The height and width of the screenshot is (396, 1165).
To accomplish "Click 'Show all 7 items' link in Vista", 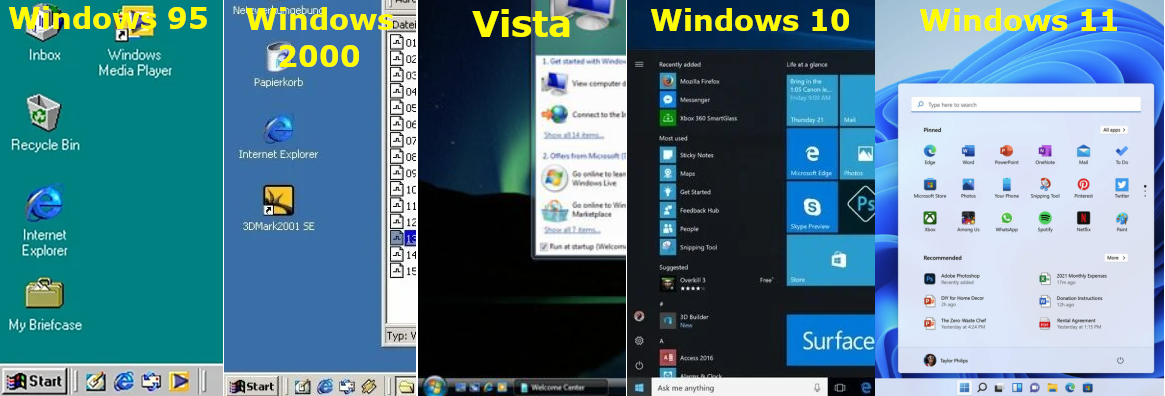I will click(x=571, y=230).
